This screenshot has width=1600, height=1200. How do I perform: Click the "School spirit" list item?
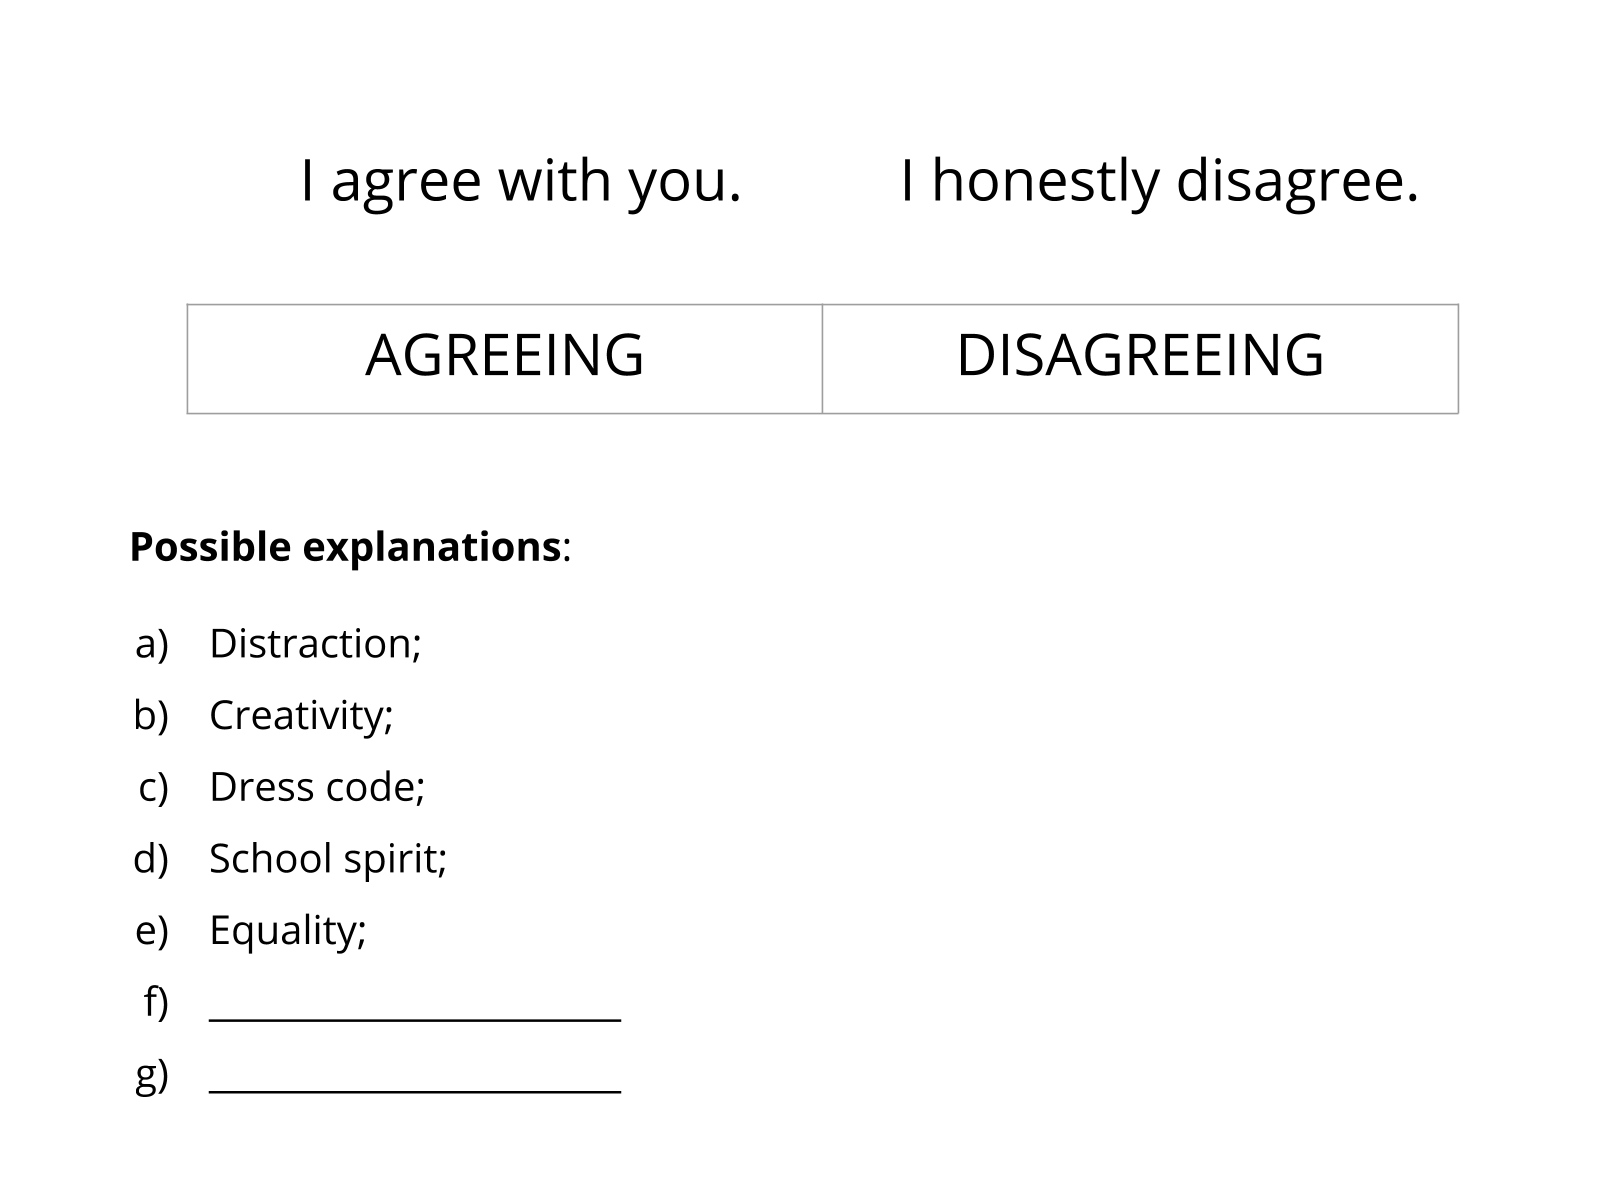(328, 859)
